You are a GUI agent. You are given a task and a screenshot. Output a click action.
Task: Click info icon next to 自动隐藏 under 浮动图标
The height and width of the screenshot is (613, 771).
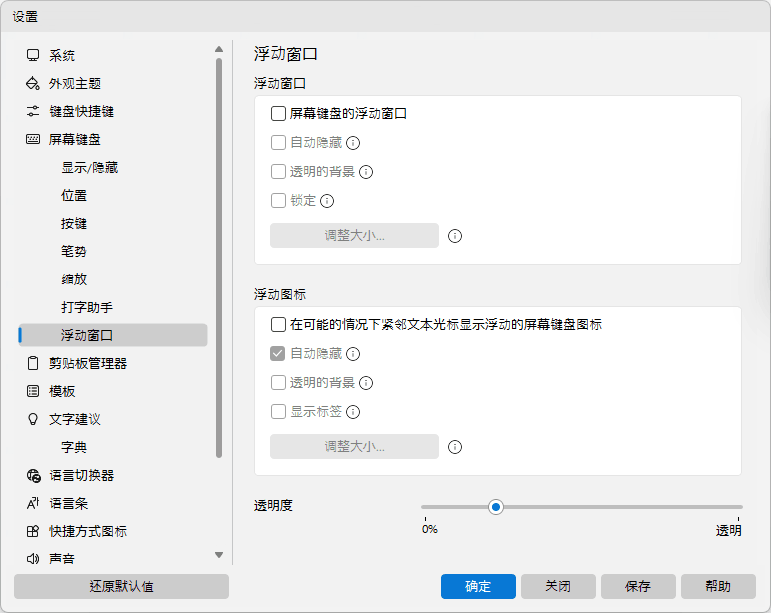[x=353, y=354]
